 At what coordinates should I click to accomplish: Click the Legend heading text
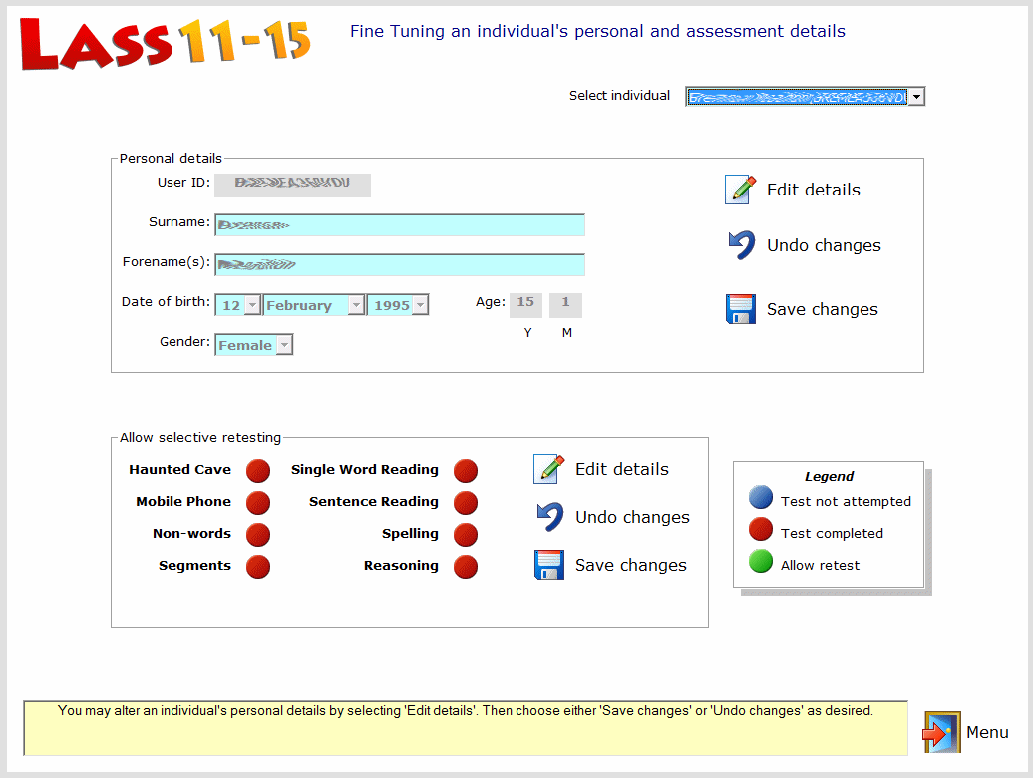pyautogui.click(x=829, y=476)
